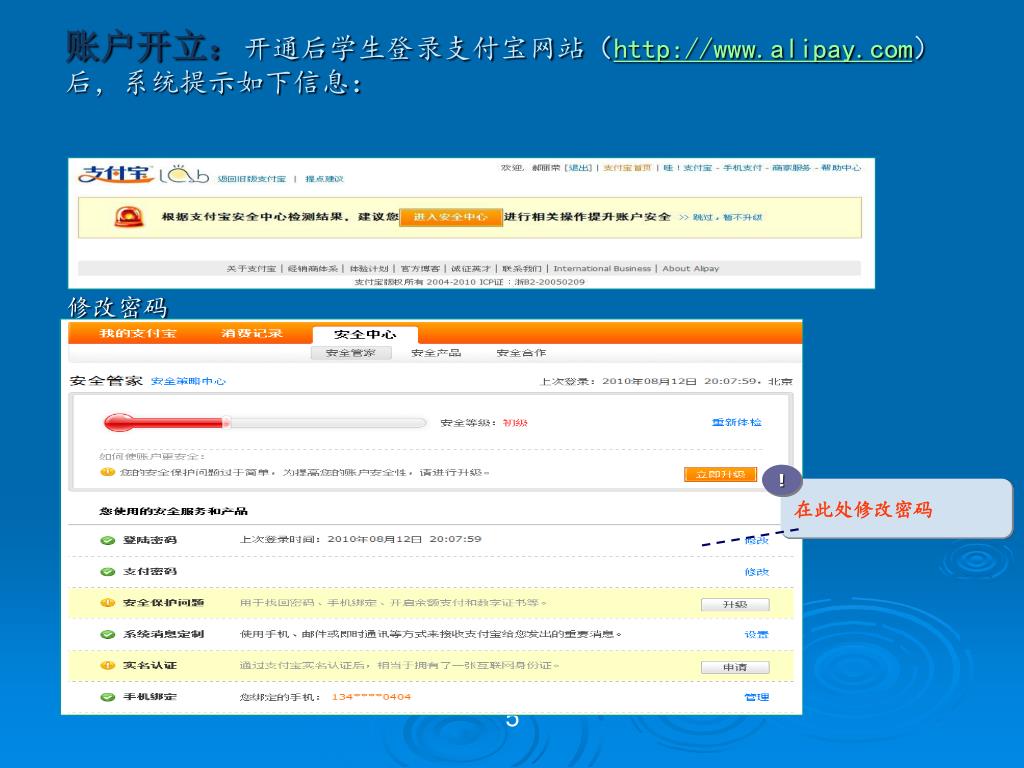Image resolution: width=1024 pixels, height=768 pixels.
Task: Click the 安全管家 page heading
Action: coord(106,381)
